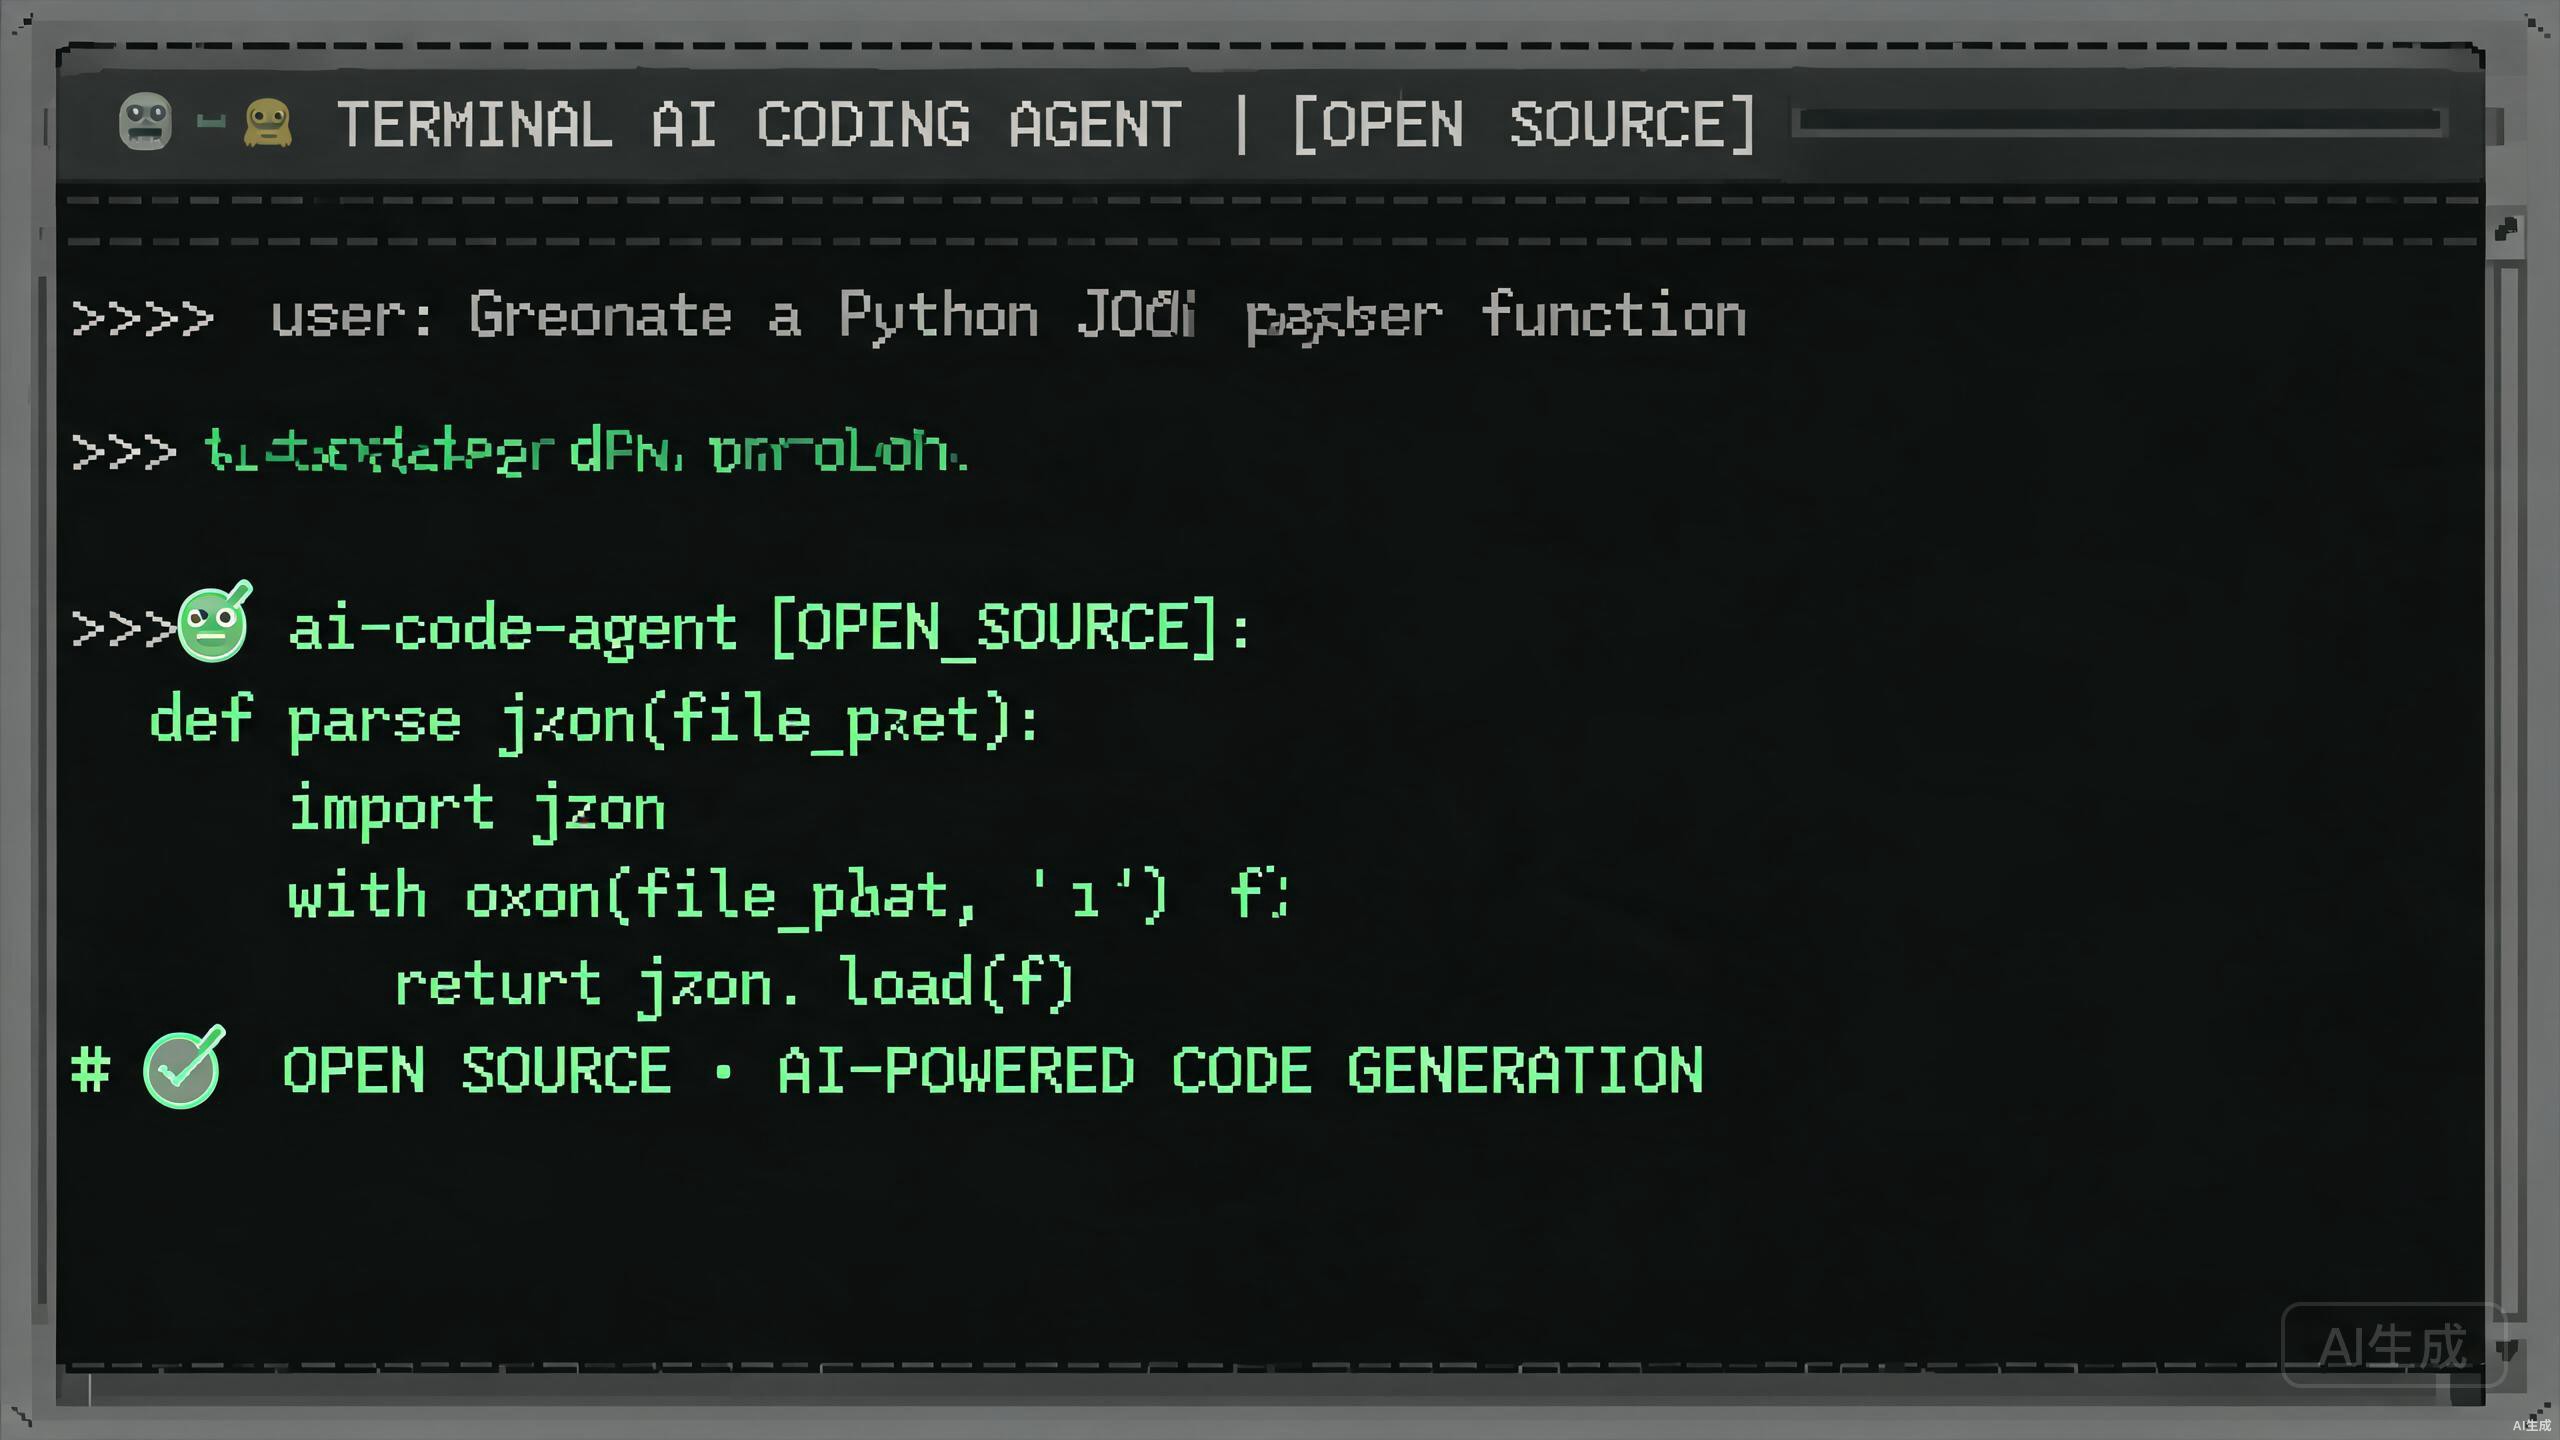Click the green agent face icon beside ai-code-agent

tap(214, 623)
